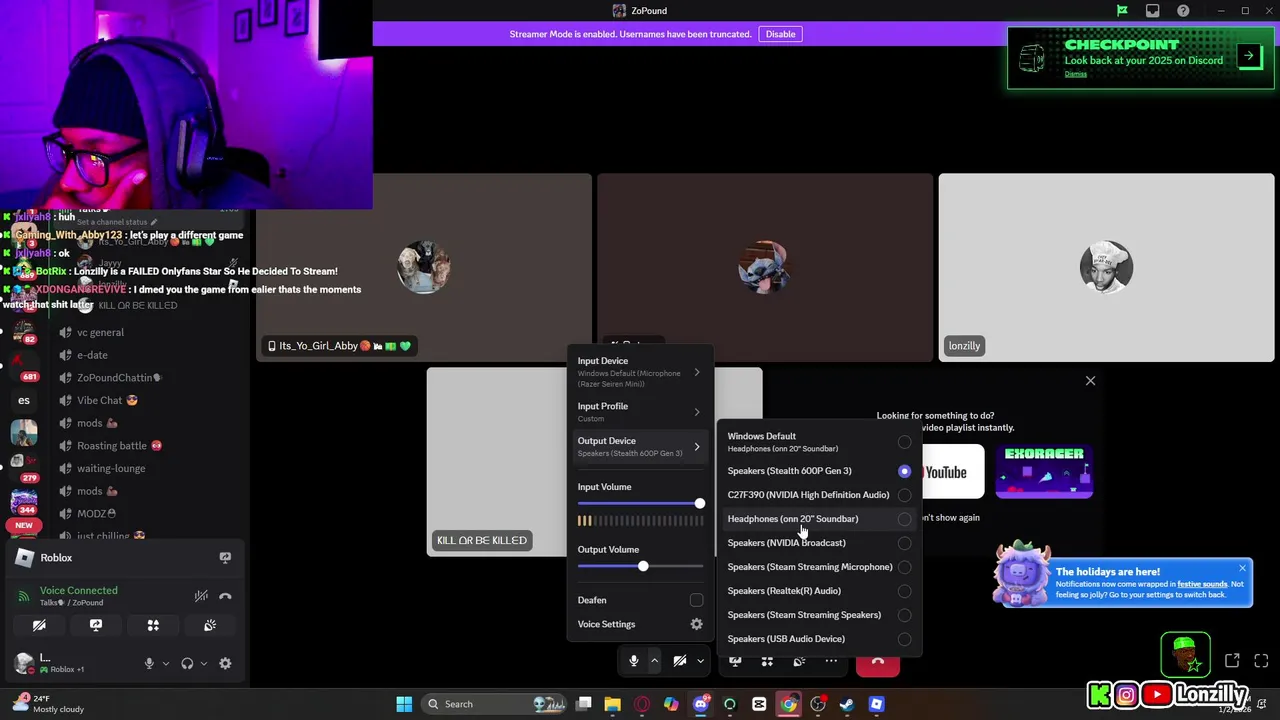The height and width of the screenshot is (720, 1280).
Task: Stream Roblox using the screen icon beside Roblox
Action: 225,558
